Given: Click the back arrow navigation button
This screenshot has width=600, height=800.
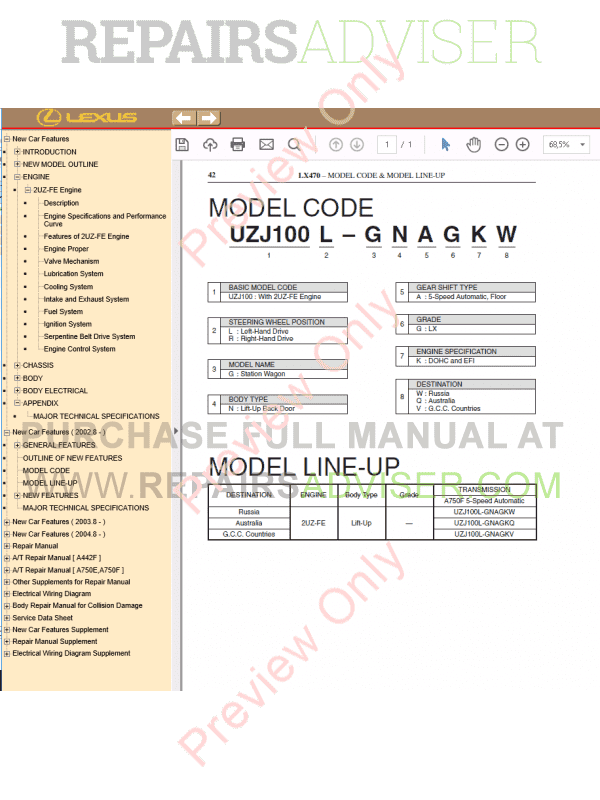Looking at the screenshot, I should [x=184, y=118].
